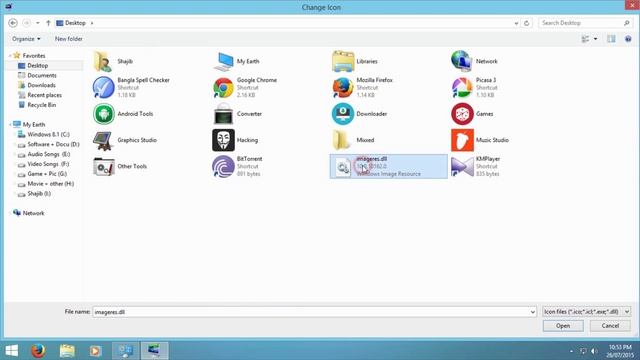Open Game + Pic (G:) drive
This screenshot has width=640, height=360.
pyautogui.click(x=47, y=174)
